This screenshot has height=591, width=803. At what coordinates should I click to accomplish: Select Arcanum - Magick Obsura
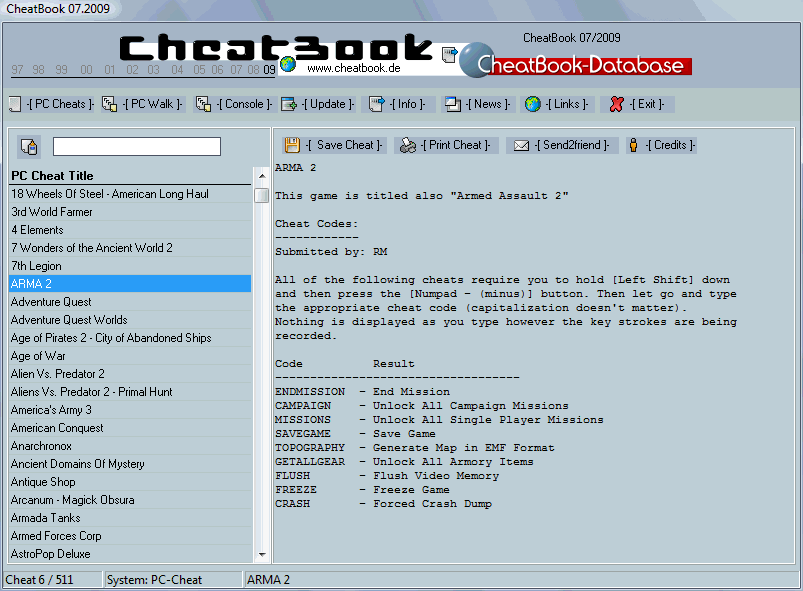coord(131,500)
